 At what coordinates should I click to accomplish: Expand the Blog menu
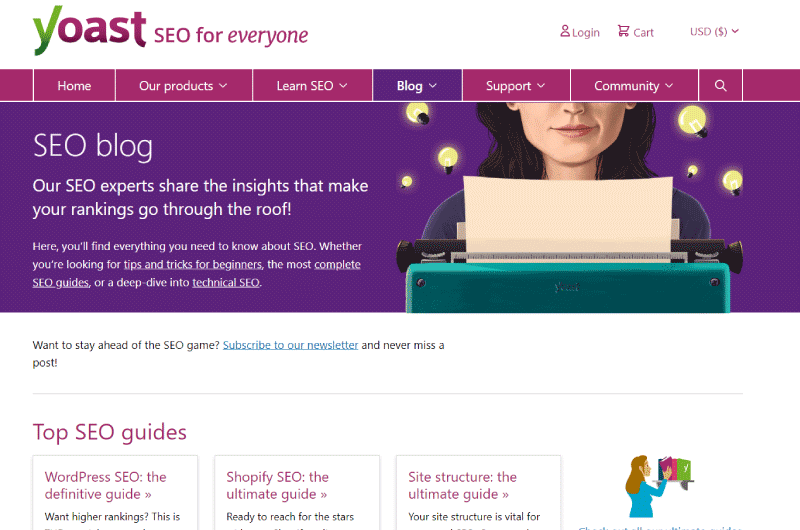[x=417, y=86]
